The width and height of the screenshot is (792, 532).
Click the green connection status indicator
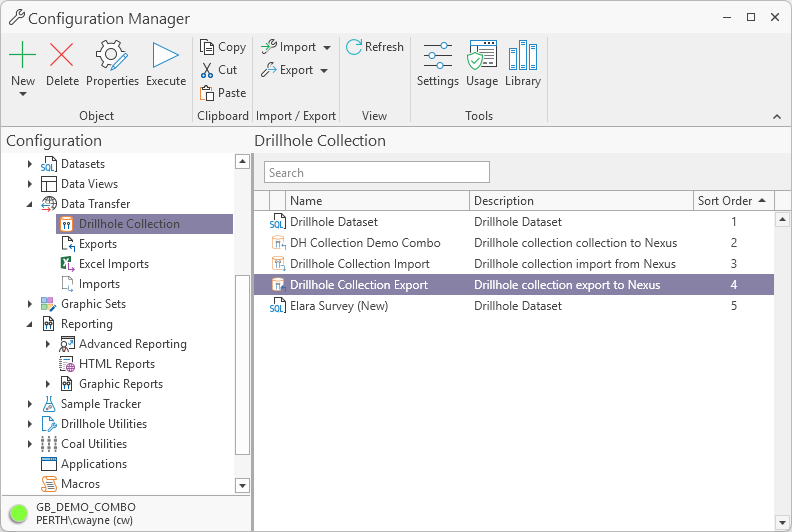18,513
